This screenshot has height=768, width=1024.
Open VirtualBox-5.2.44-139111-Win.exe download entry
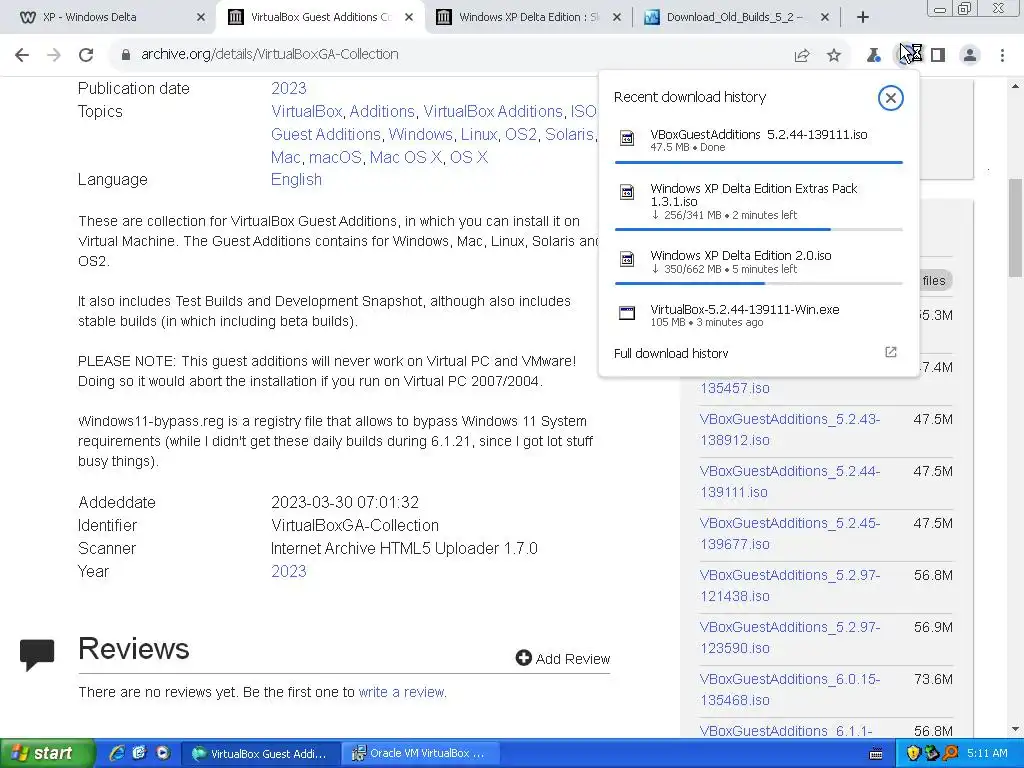tap(759, 315)
